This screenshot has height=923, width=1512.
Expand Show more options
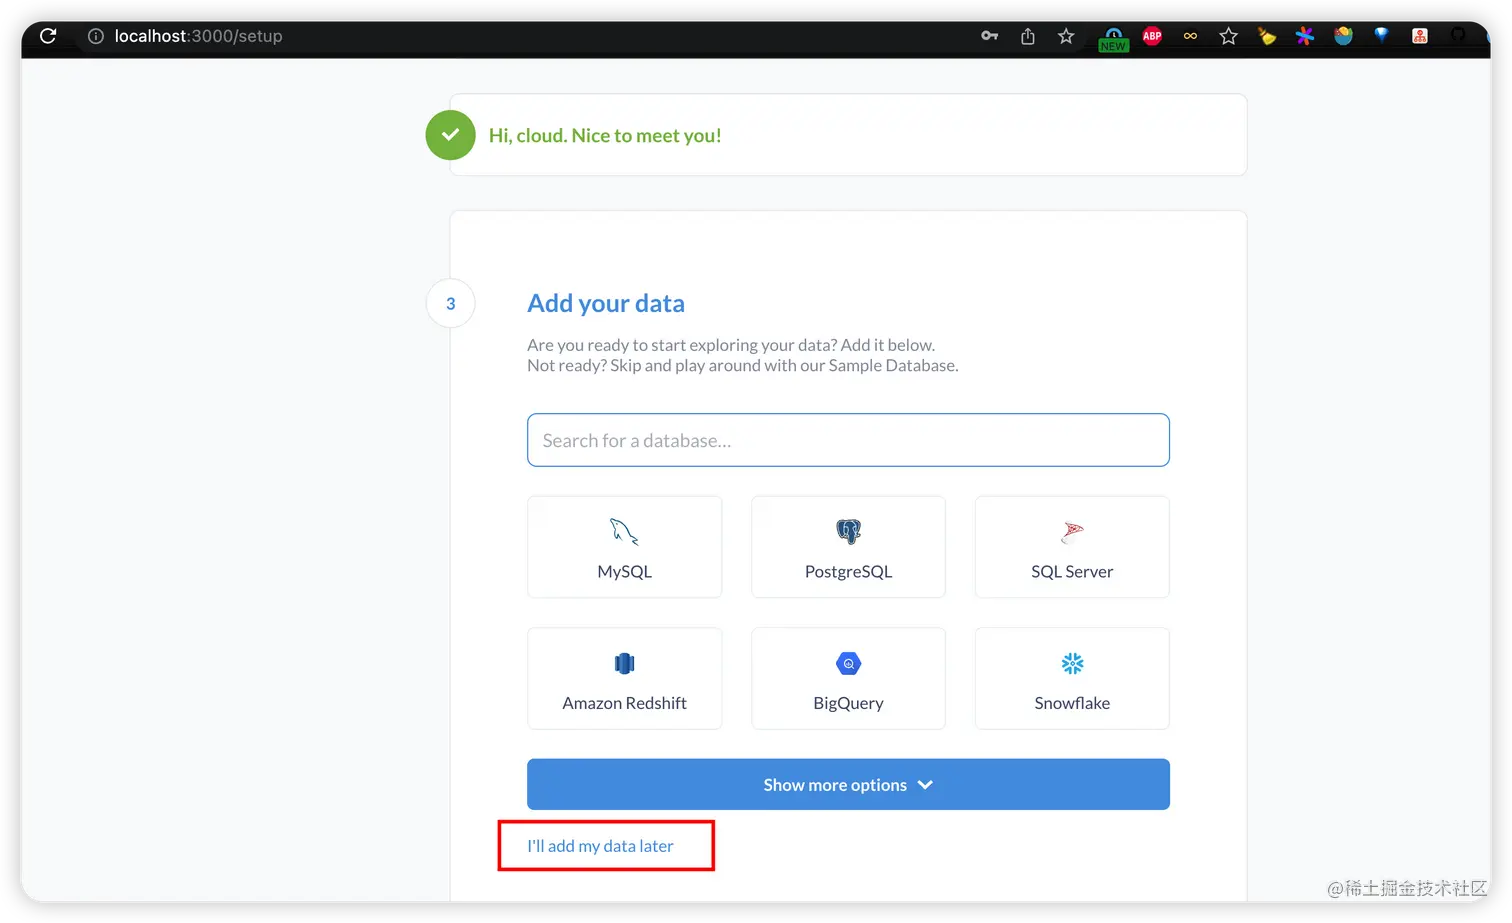[x=848, y=785]
